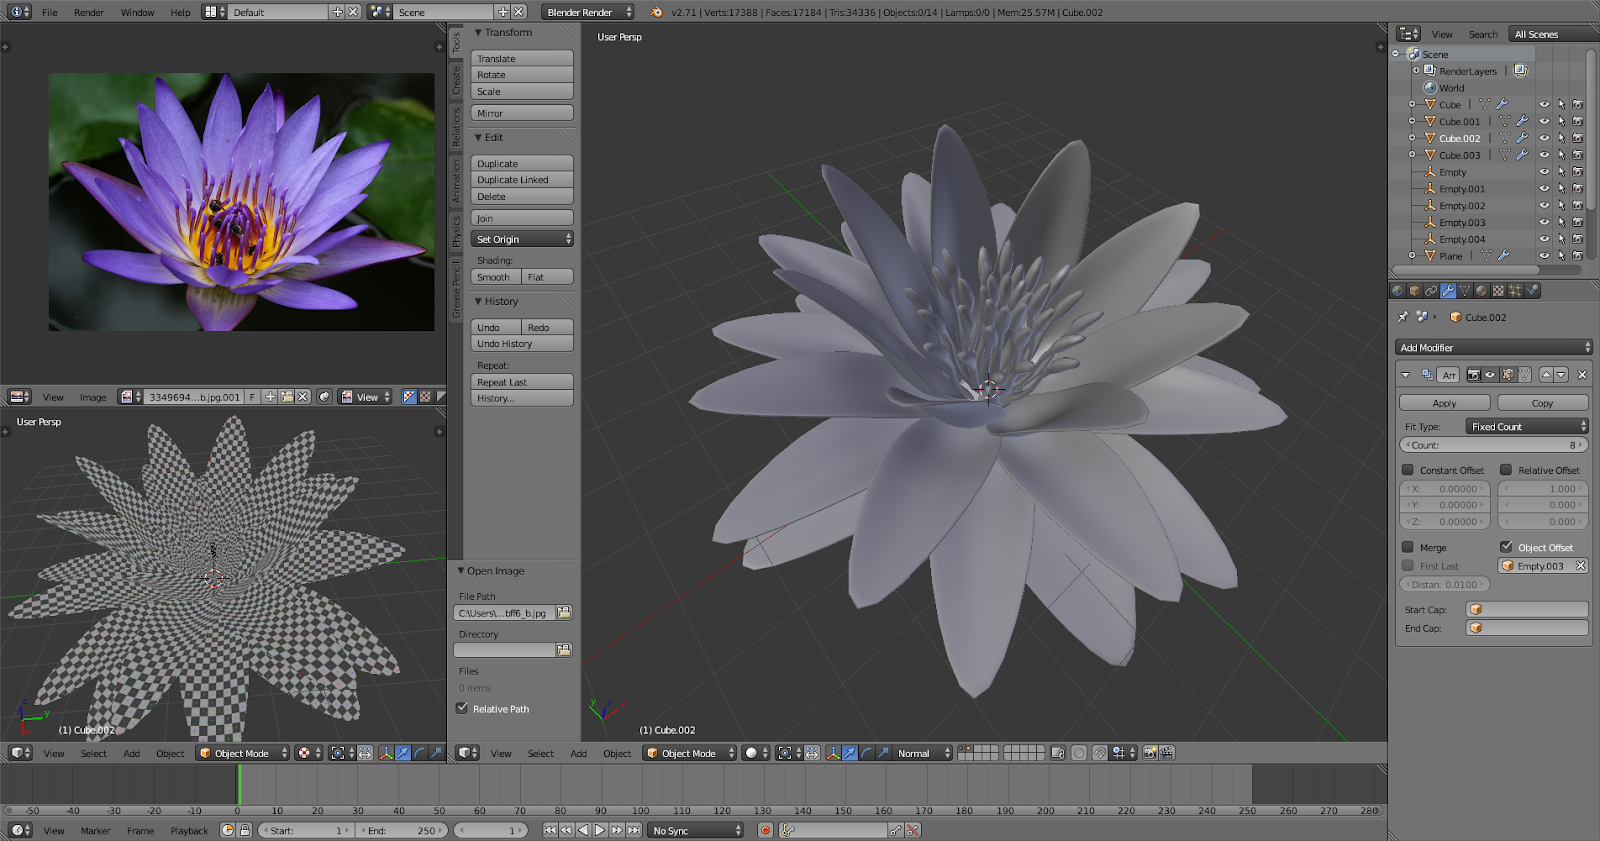Collapse the Transform panel in tool shelf
Image resolution: width=1600 pixels, height=841 pixels.
(479, 32)
